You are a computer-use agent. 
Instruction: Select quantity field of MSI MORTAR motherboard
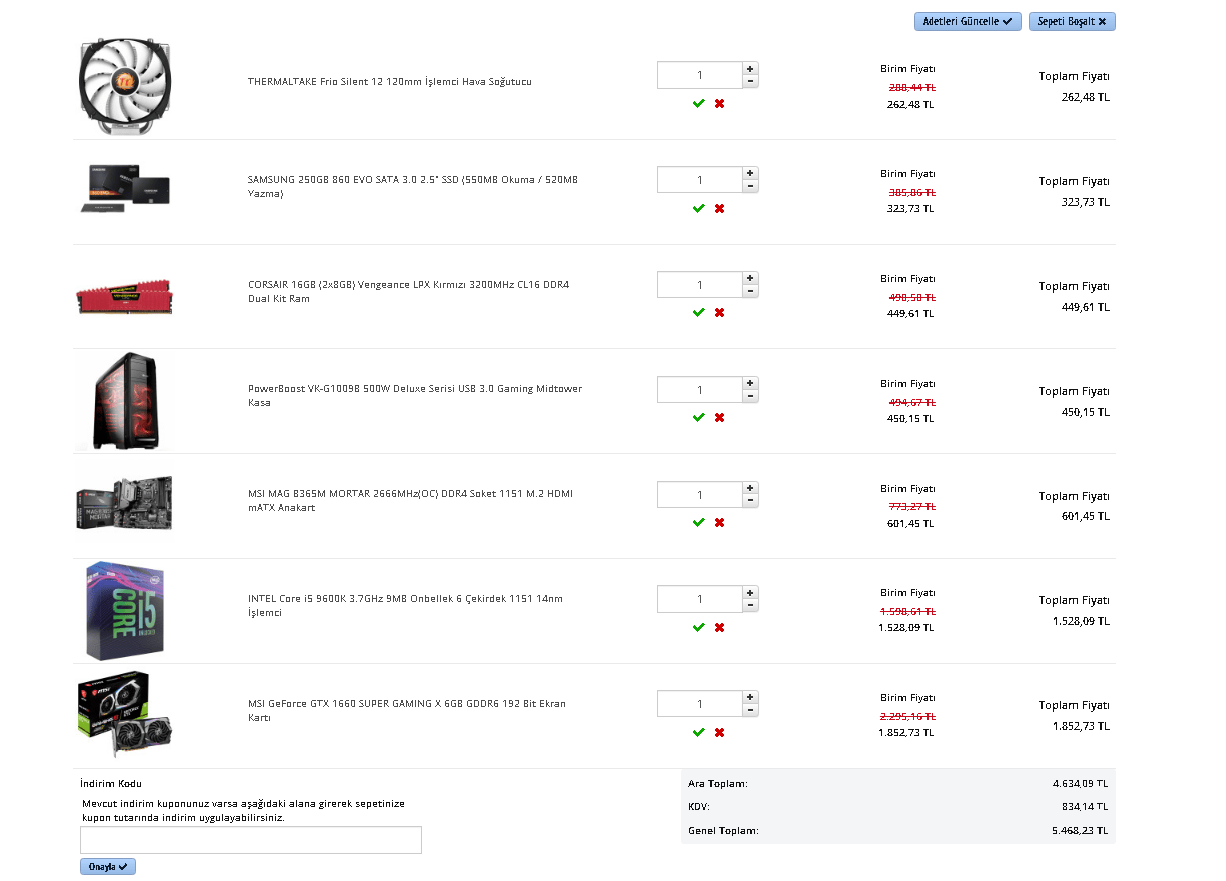(x=700, y=494)
